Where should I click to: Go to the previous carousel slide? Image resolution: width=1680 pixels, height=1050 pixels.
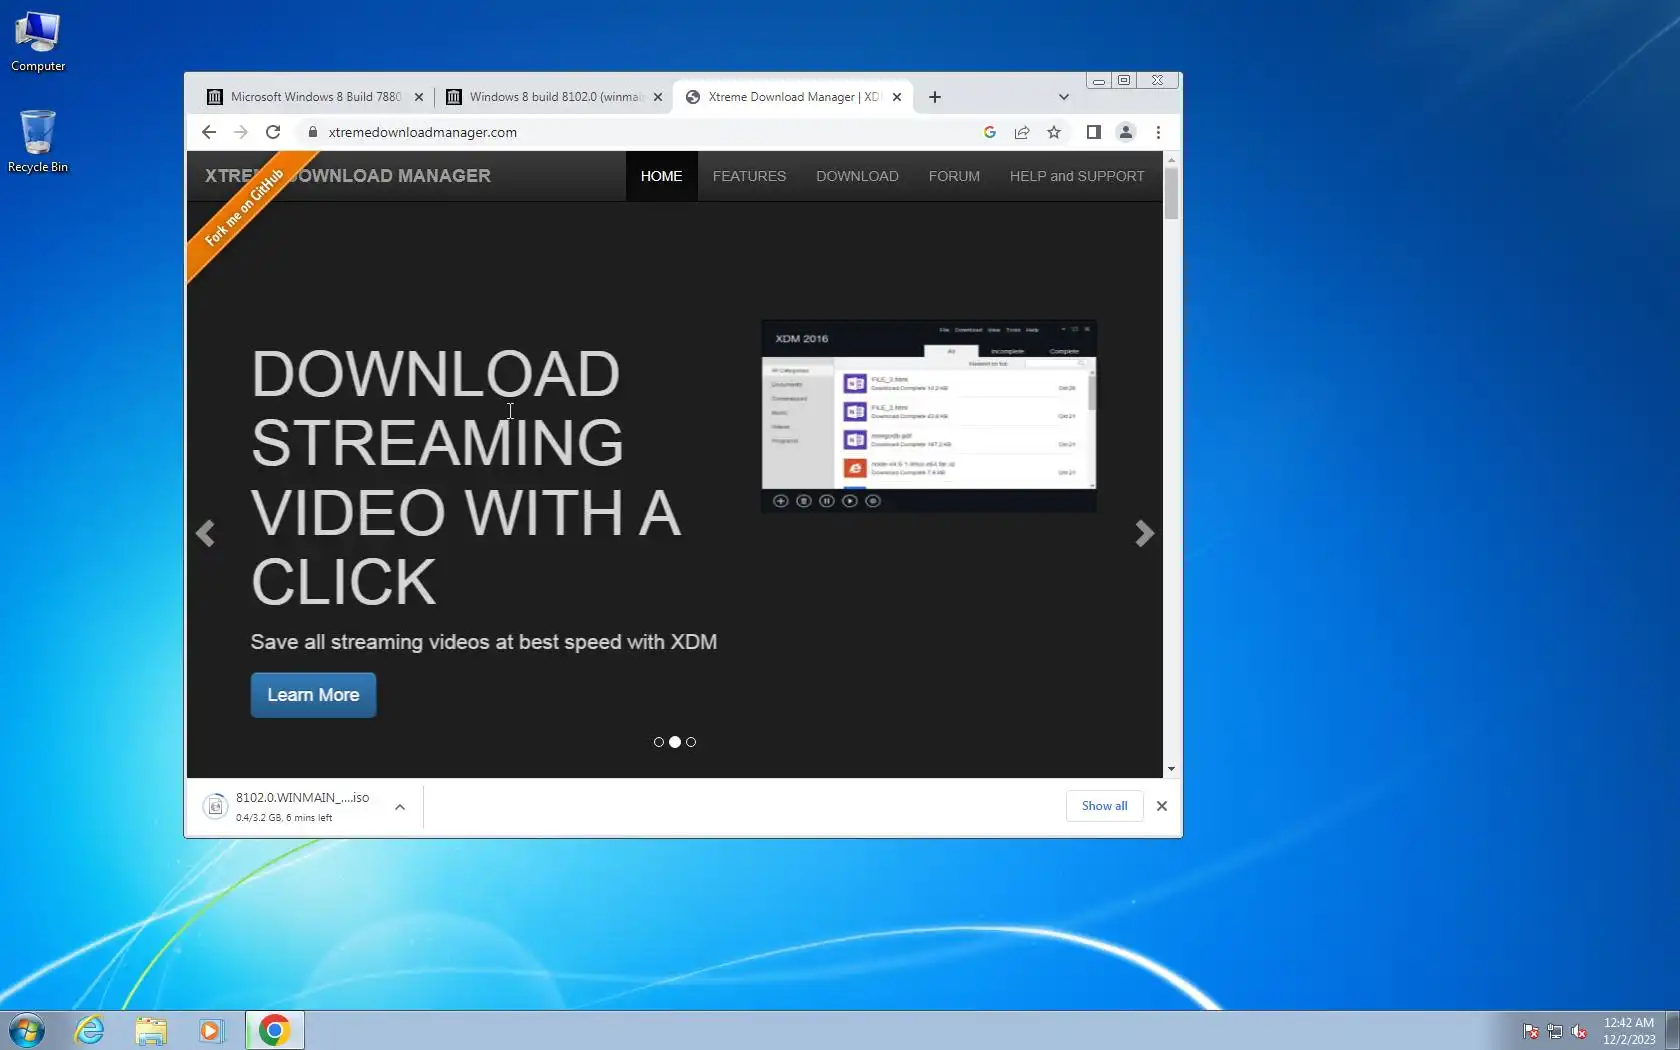[x=206, y=534]
